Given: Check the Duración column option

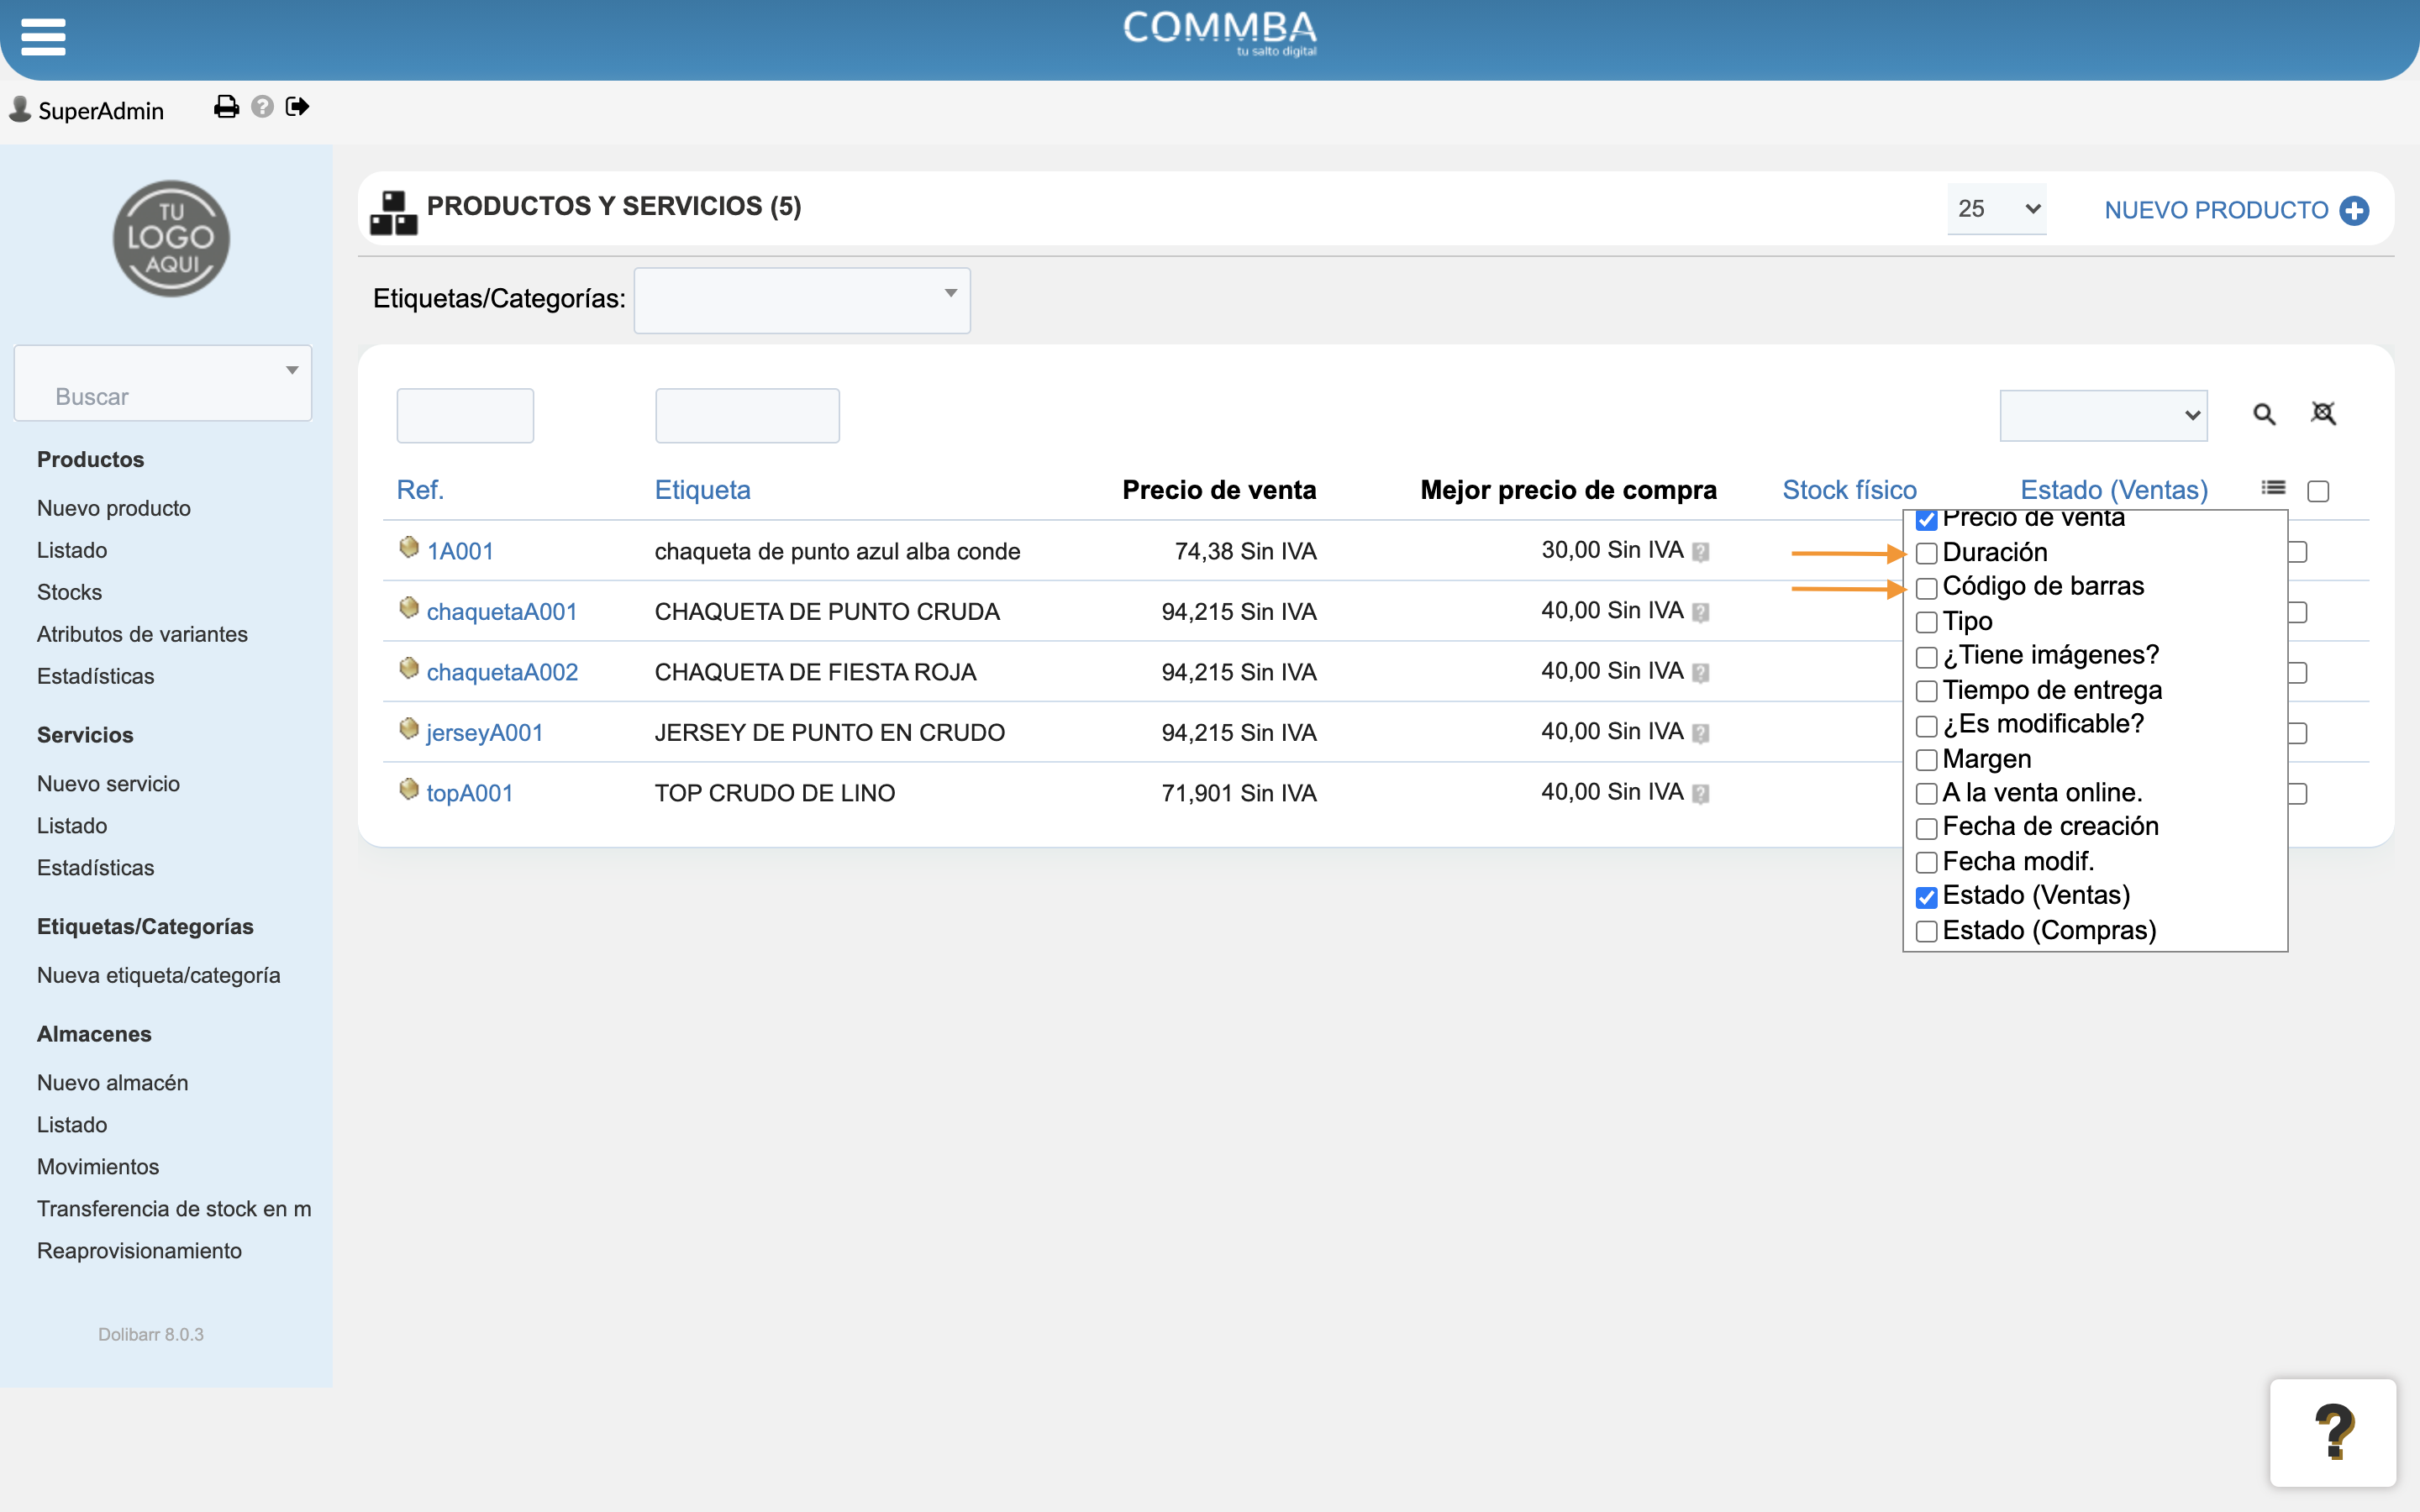Looking at the screenshot, I should tap(1927, 554).
